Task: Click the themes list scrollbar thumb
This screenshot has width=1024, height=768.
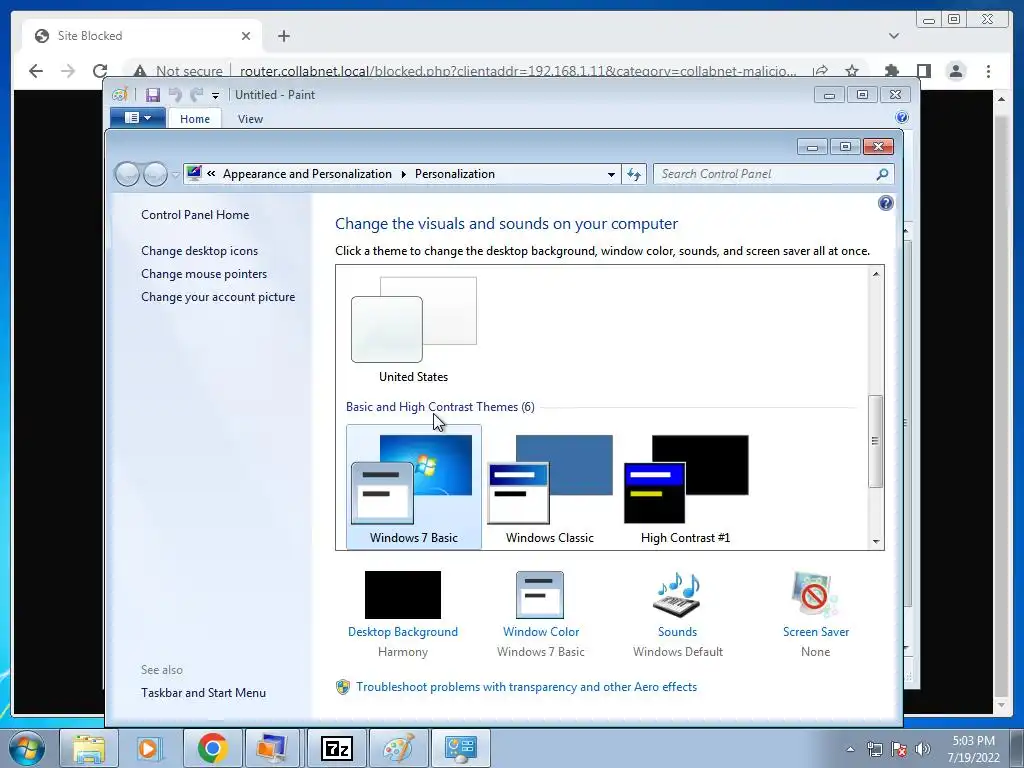Action: click(x=875, y=441)
